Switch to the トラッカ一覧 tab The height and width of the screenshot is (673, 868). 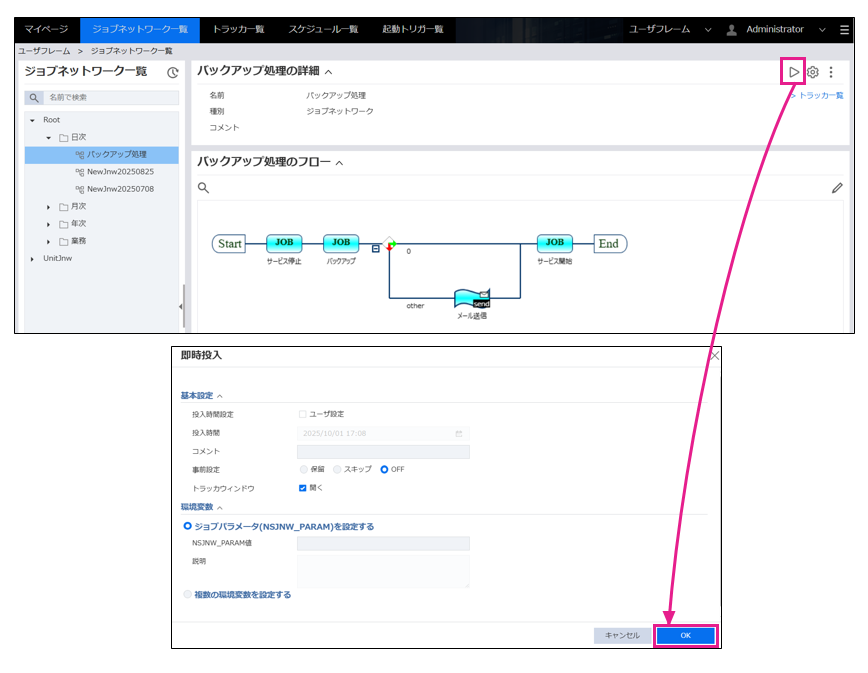(x=238, y=30)
